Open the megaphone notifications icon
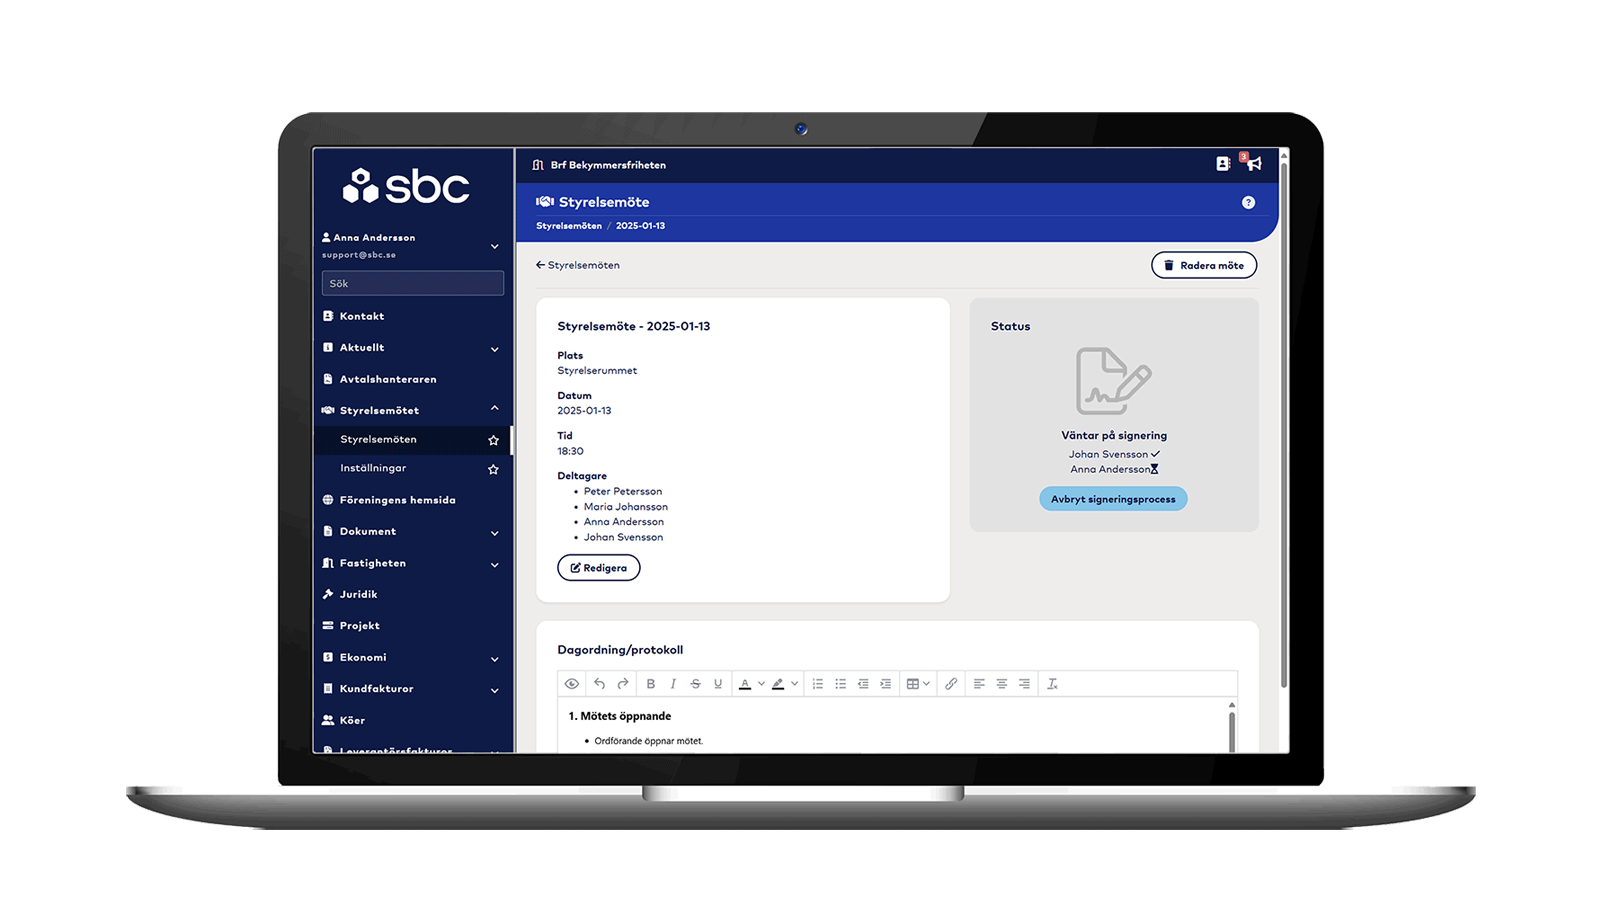The width and height of the screenshot is (1600, 922). (x=1253, y=163)
